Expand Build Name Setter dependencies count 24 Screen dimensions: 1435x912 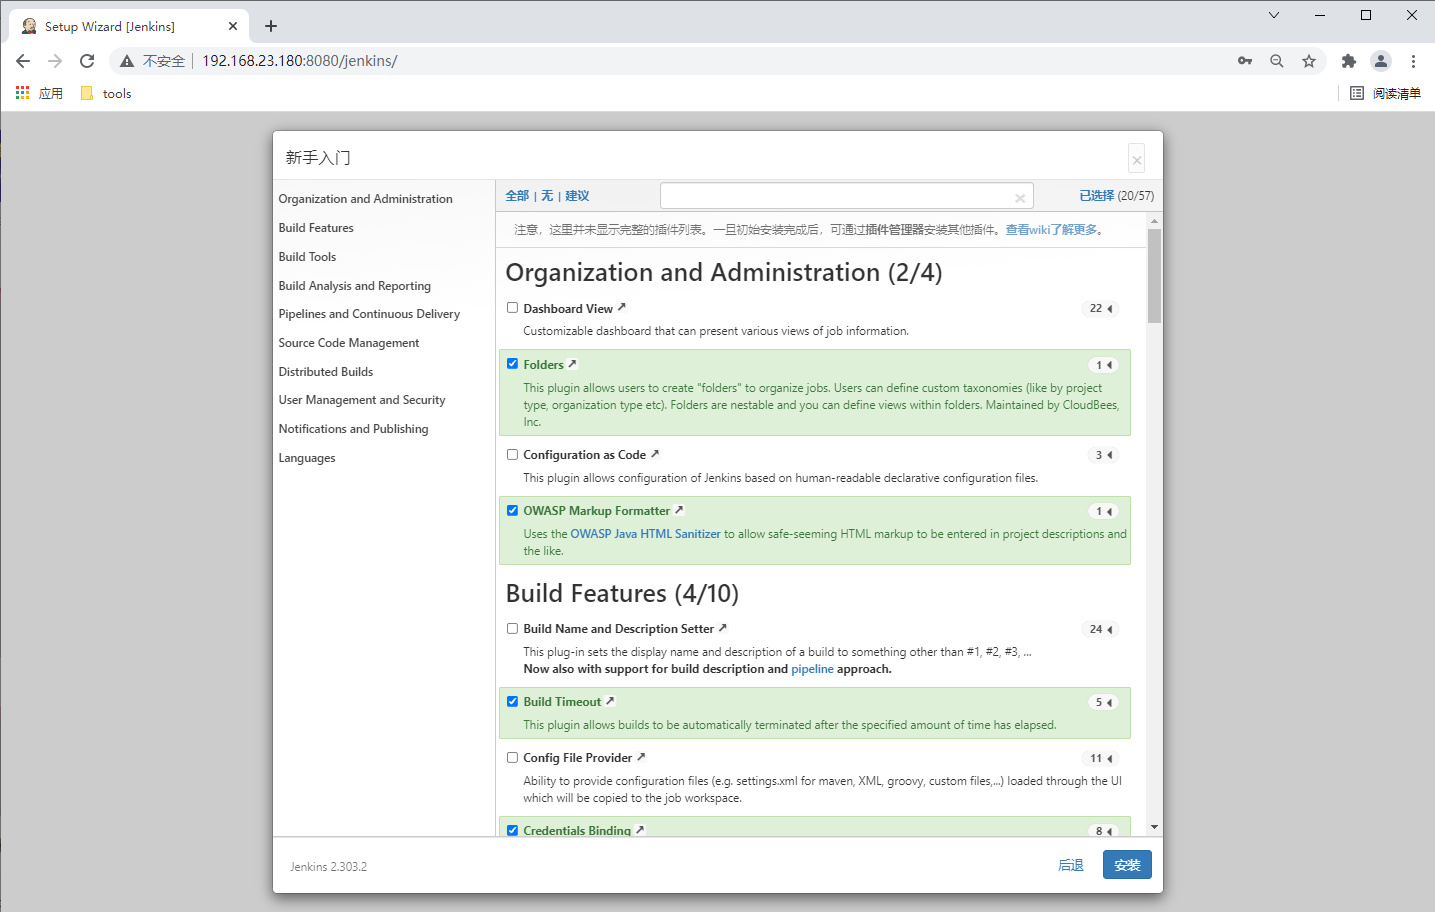[1100, 629]
